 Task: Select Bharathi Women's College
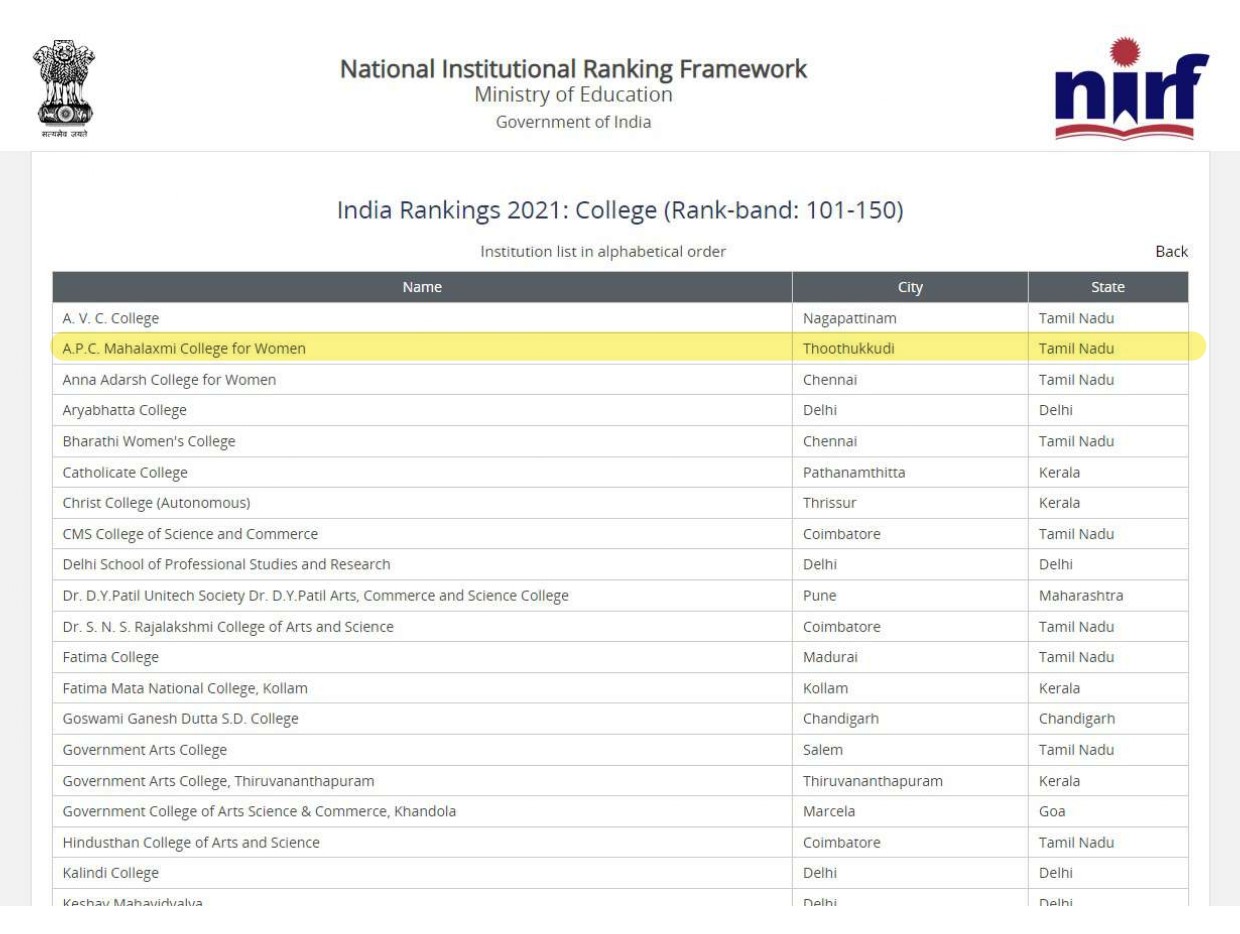coord(149,441)
